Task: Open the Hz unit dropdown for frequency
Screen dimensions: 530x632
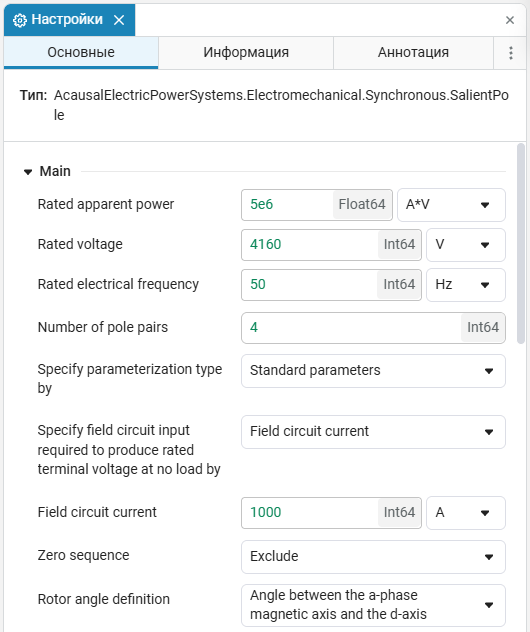Action: coord(466,285)
